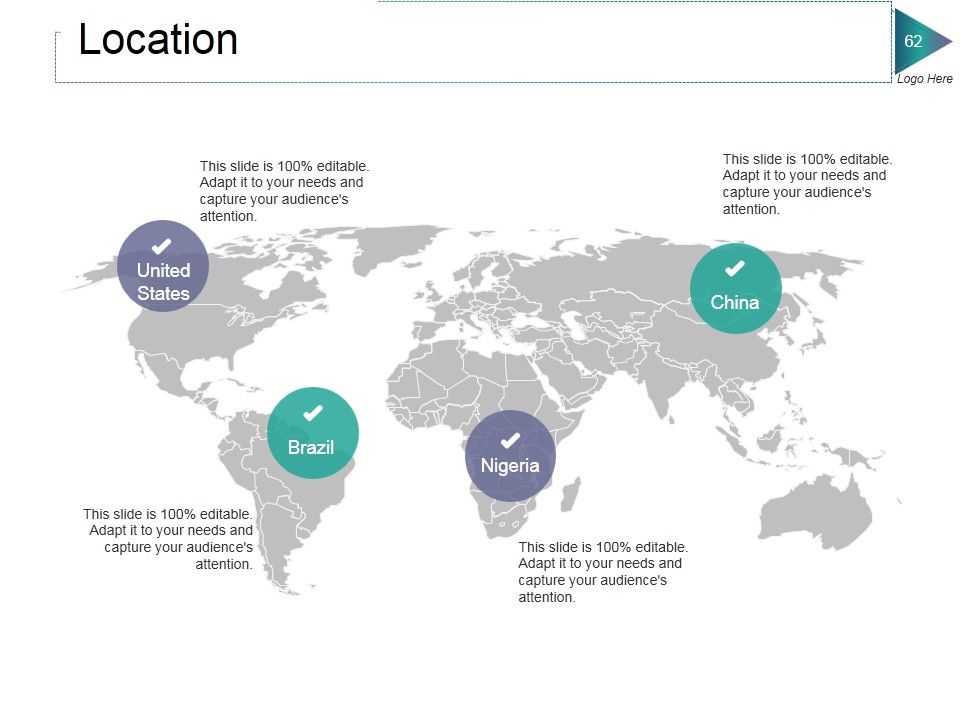Viewport: 960px width, 720px height.
Task: Click the Logo Here placeholder text
Action: pyautogui.click(x=924, y=78)
